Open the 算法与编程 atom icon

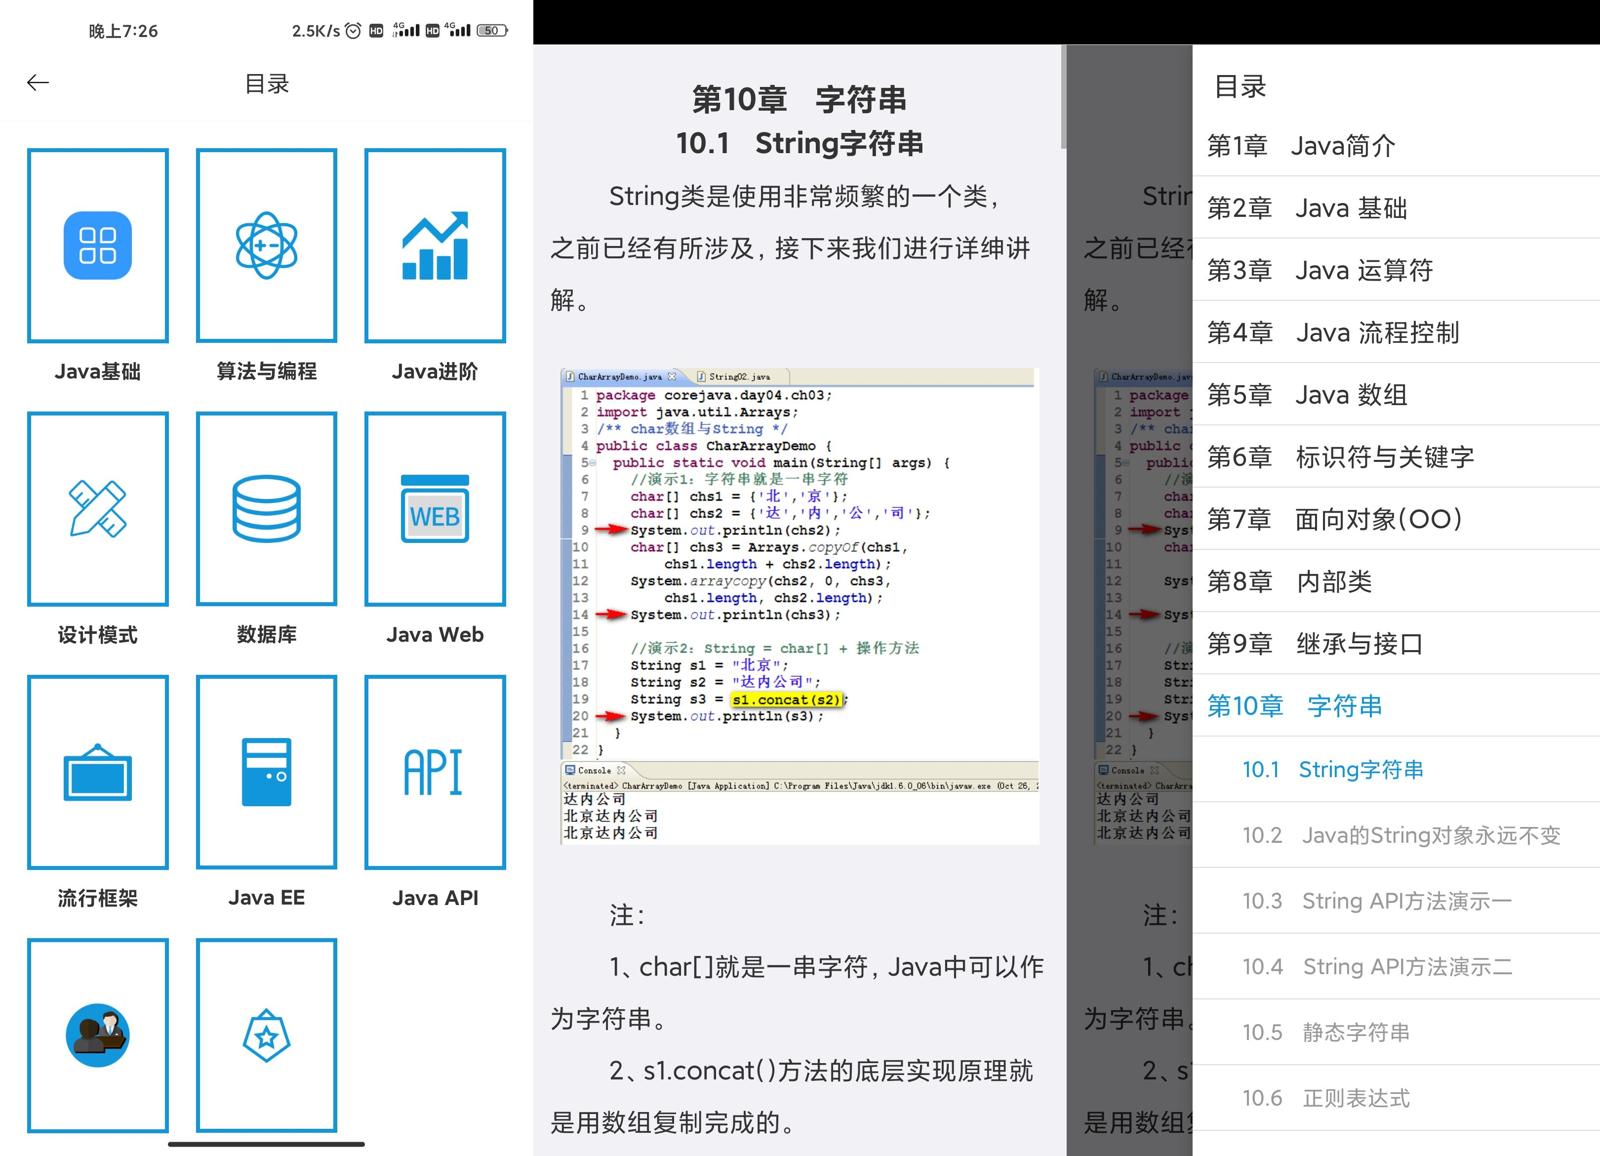(x=266, y=246)
